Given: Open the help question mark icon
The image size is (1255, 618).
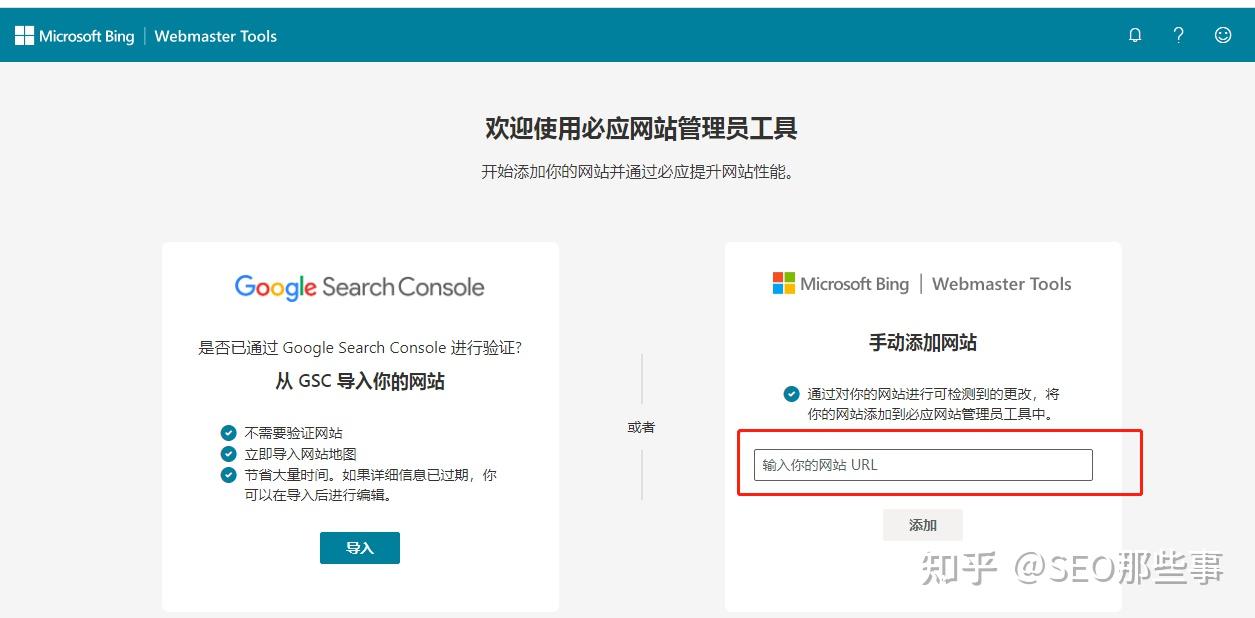Looking at the screenshot, I should (x=1179, y=35).
